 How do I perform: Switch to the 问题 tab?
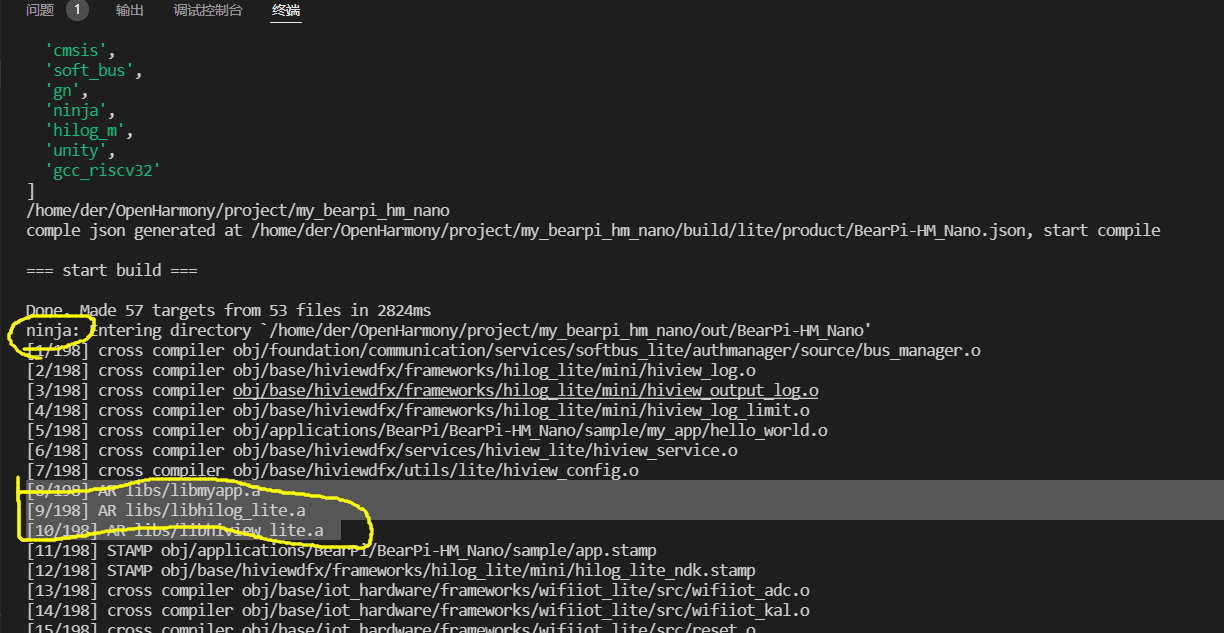pos(40,11)
